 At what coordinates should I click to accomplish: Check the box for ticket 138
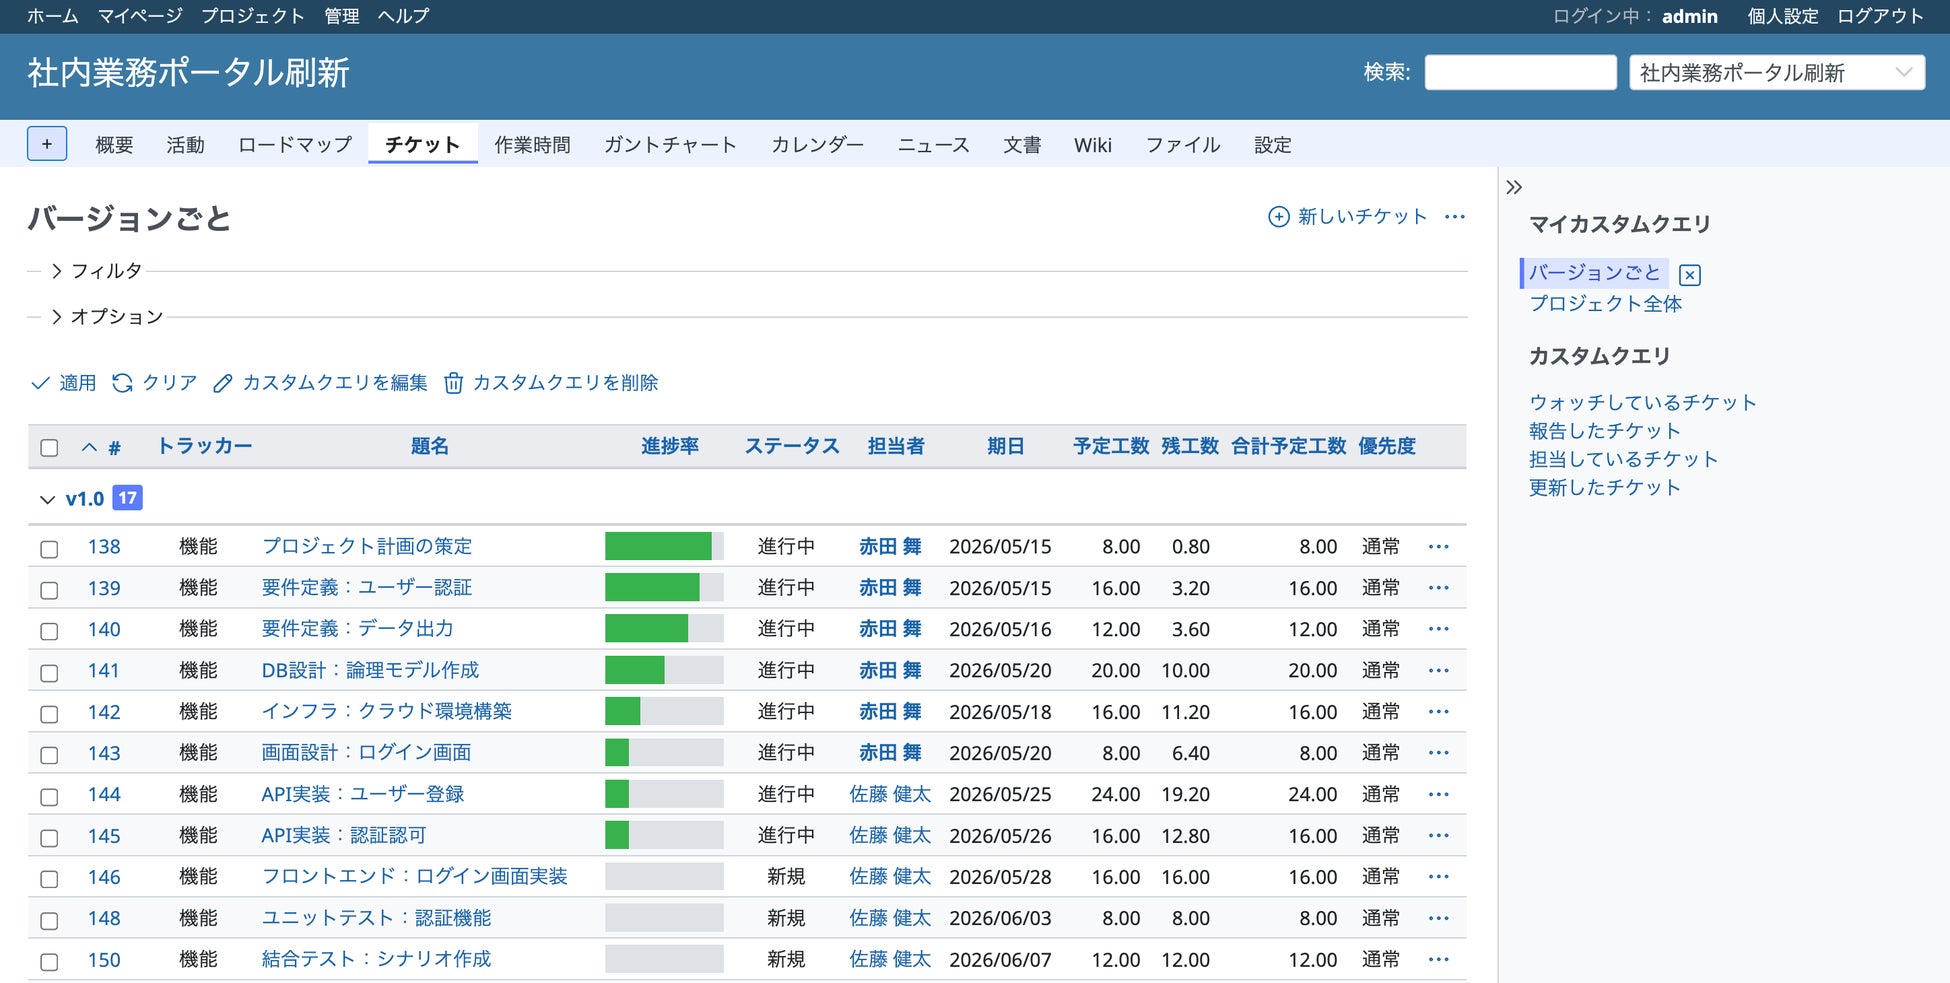coord(49,549)
